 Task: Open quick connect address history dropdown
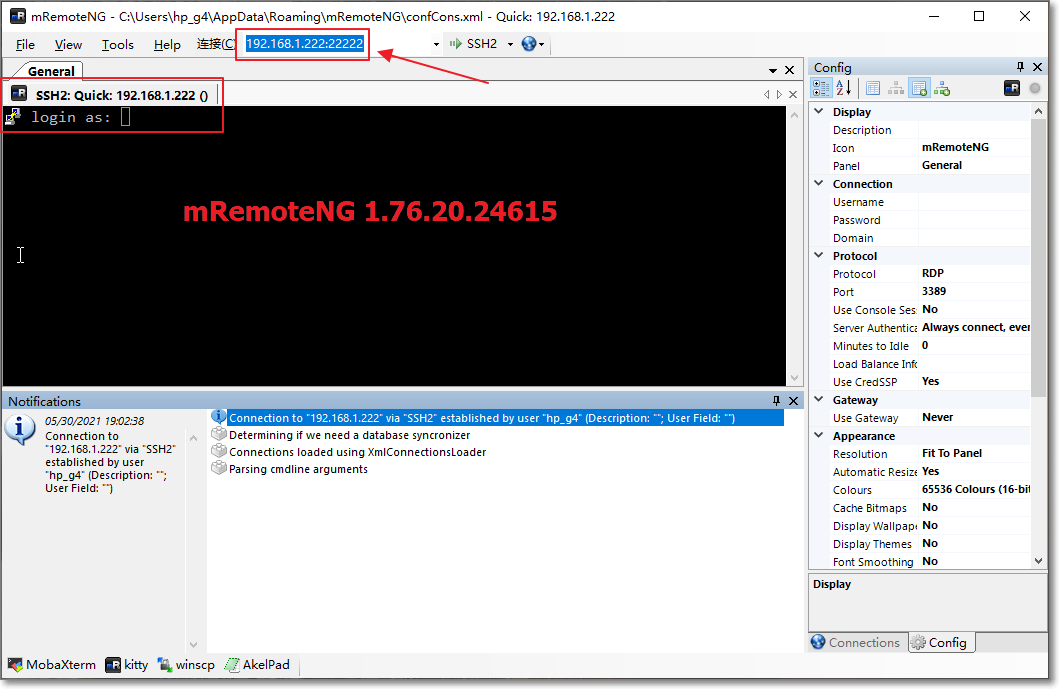coord(436,45)
